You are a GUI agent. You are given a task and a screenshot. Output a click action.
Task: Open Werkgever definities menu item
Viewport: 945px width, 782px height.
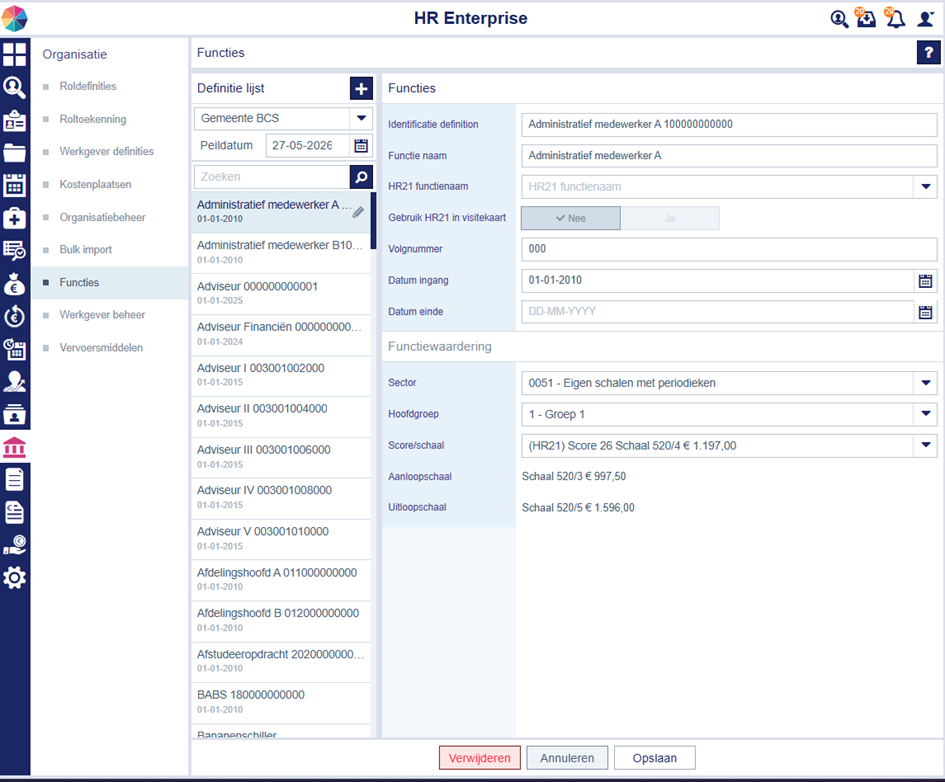tap(107, 151)
